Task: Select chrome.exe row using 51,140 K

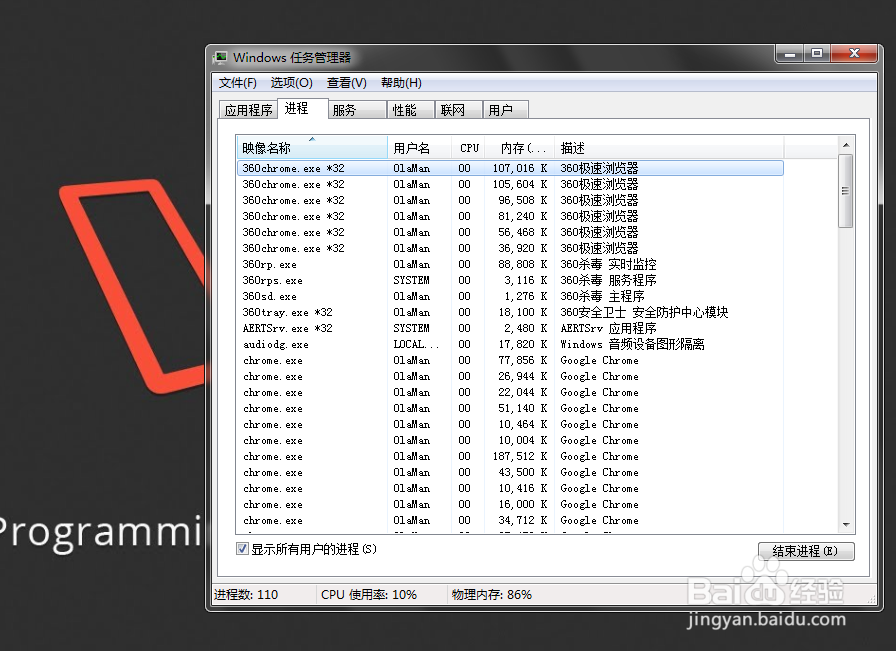Action: coord(510,408)
